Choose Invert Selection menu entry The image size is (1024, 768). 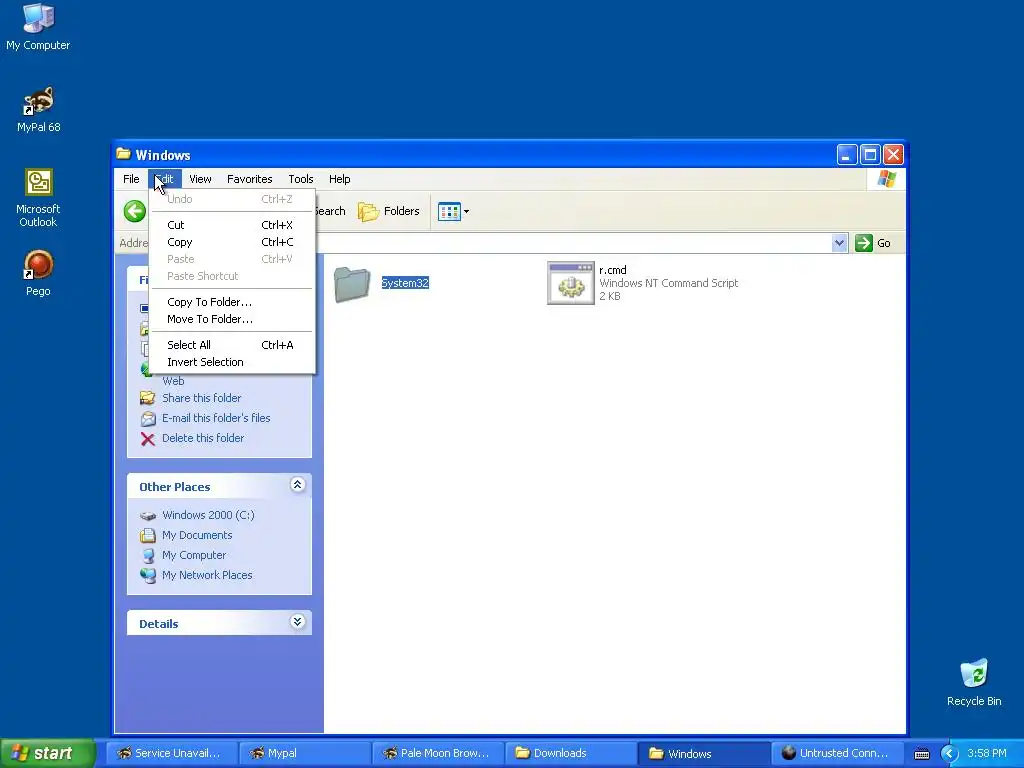(232, 362)
